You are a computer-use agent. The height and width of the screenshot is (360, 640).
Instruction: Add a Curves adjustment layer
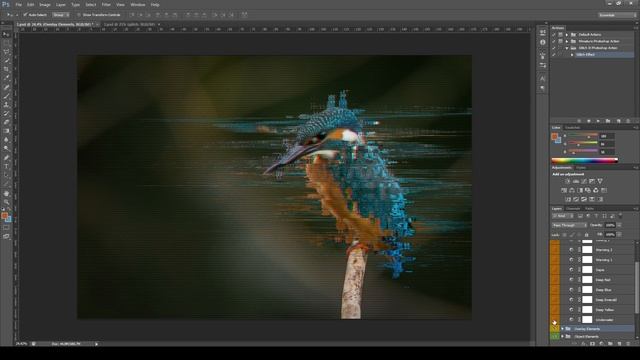coord(584,181)
